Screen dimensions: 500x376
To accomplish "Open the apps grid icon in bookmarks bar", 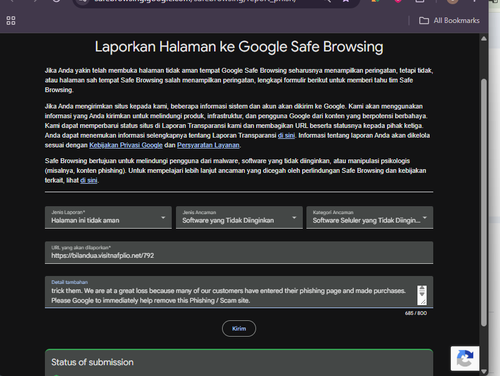I will 11,21.
